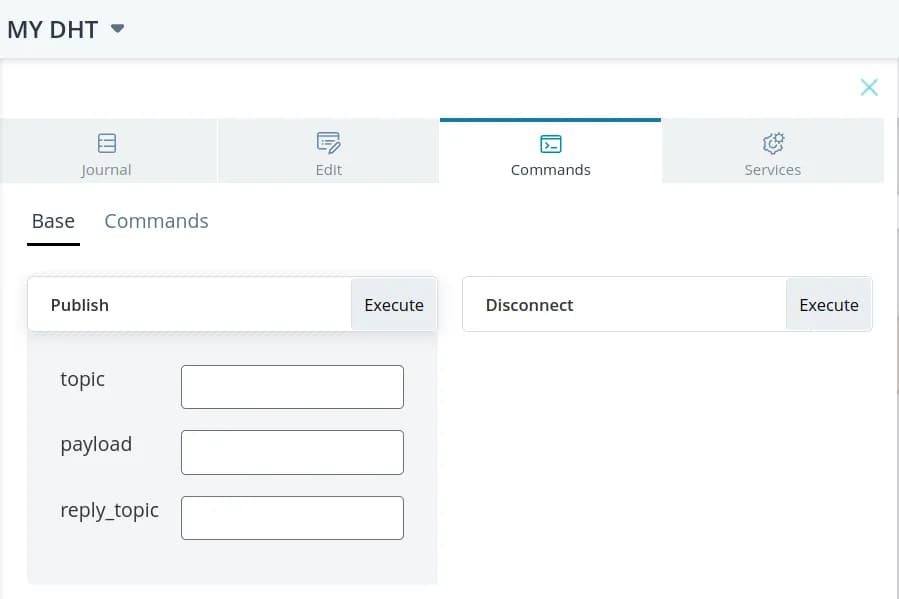Switch to the Commands sub-tab beside Base
The width and height of the screenshot is (899, 599).
tap(156, 221)
